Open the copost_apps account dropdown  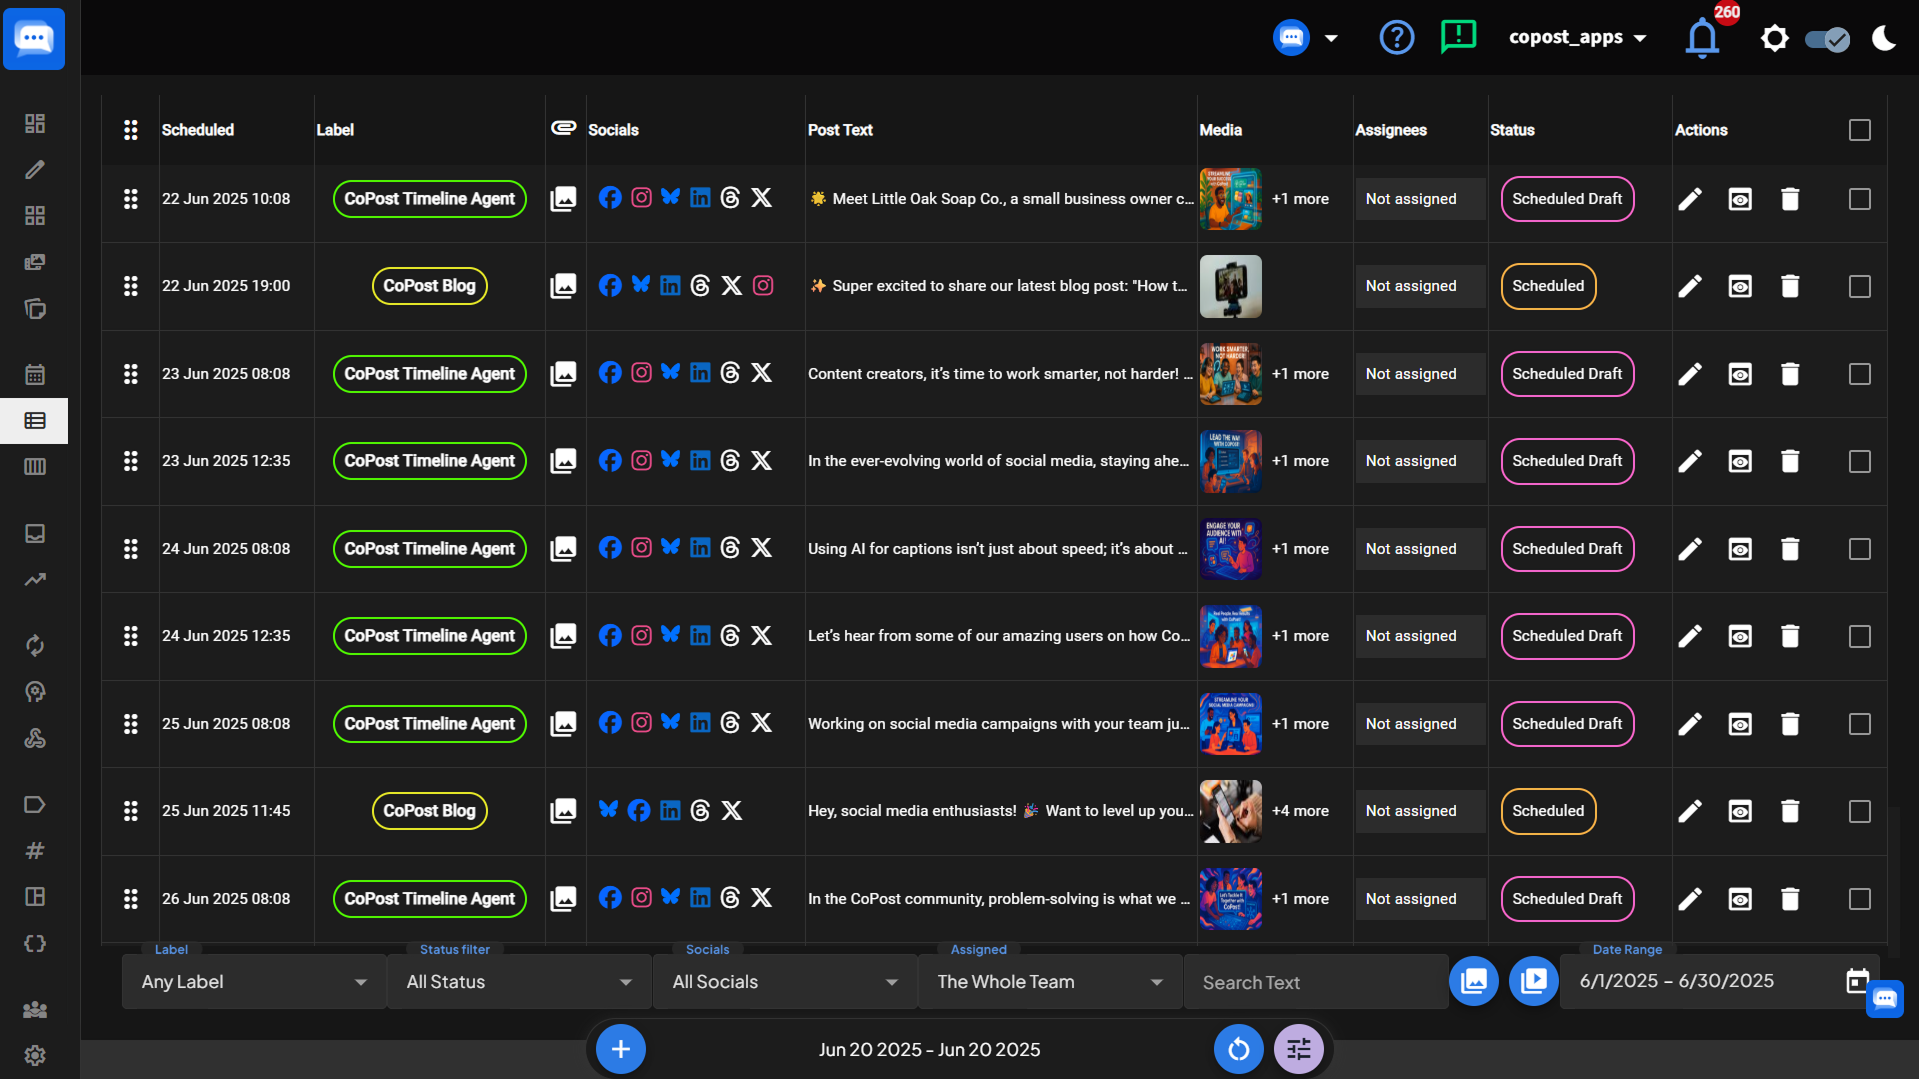[x=1577, y=38]
